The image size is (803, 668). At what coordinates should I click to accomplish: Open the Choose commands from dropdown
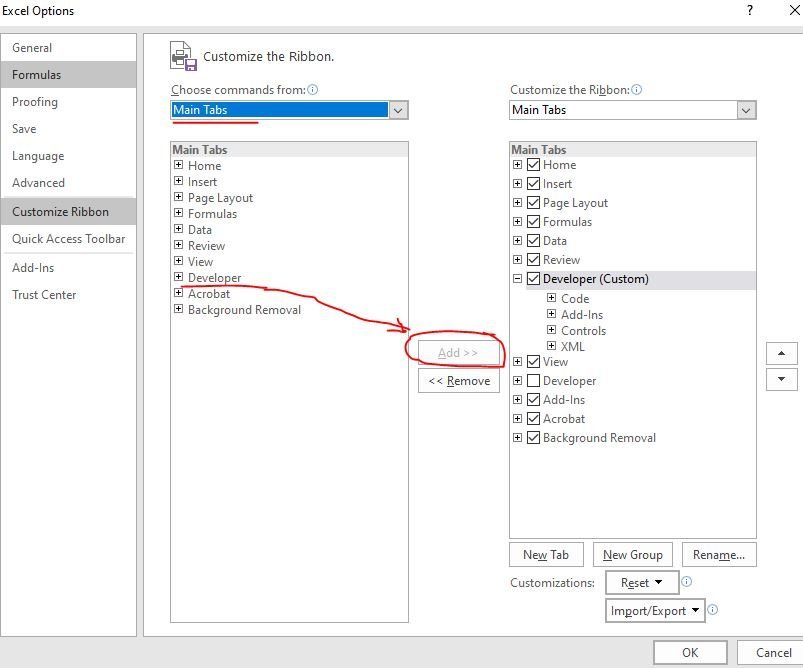398,110
